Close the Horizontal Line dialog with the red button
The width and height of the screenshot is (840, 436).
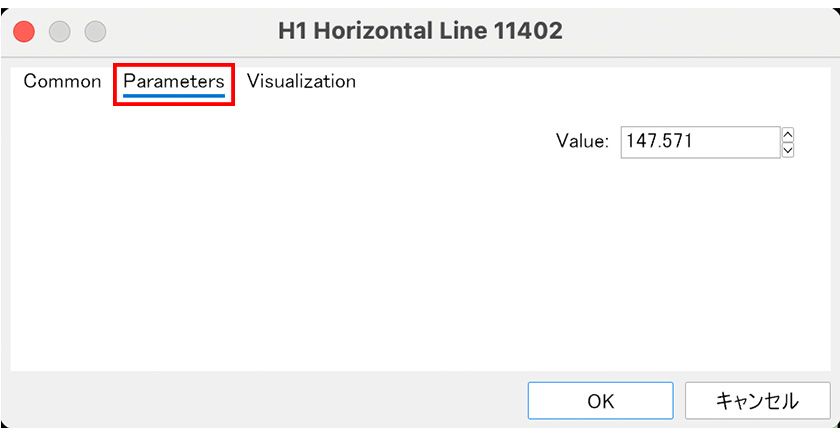point(24,31)
